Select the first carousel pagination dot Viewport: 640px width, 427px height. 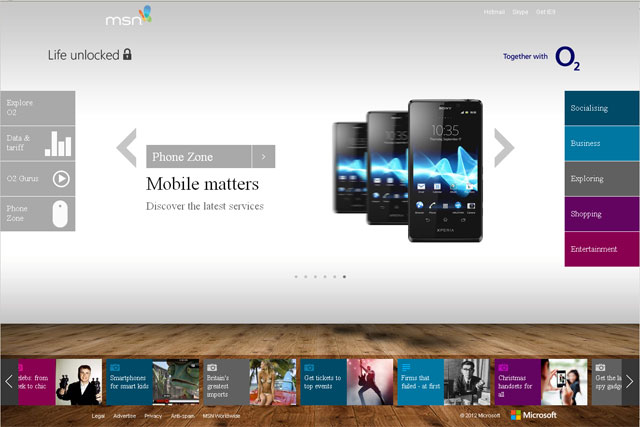[x=296, y=277]
